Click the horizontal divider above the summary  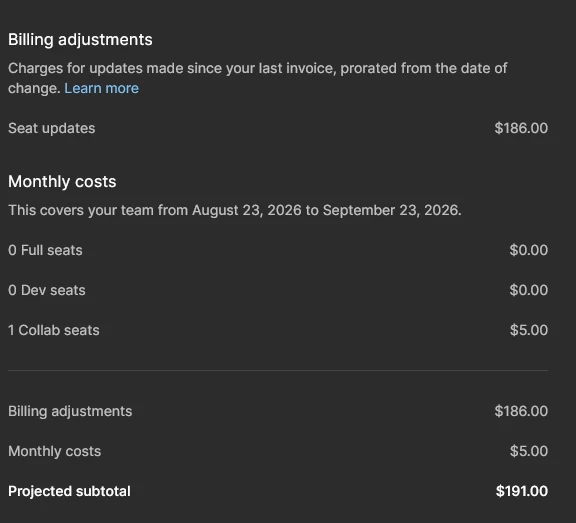point(278,371)
